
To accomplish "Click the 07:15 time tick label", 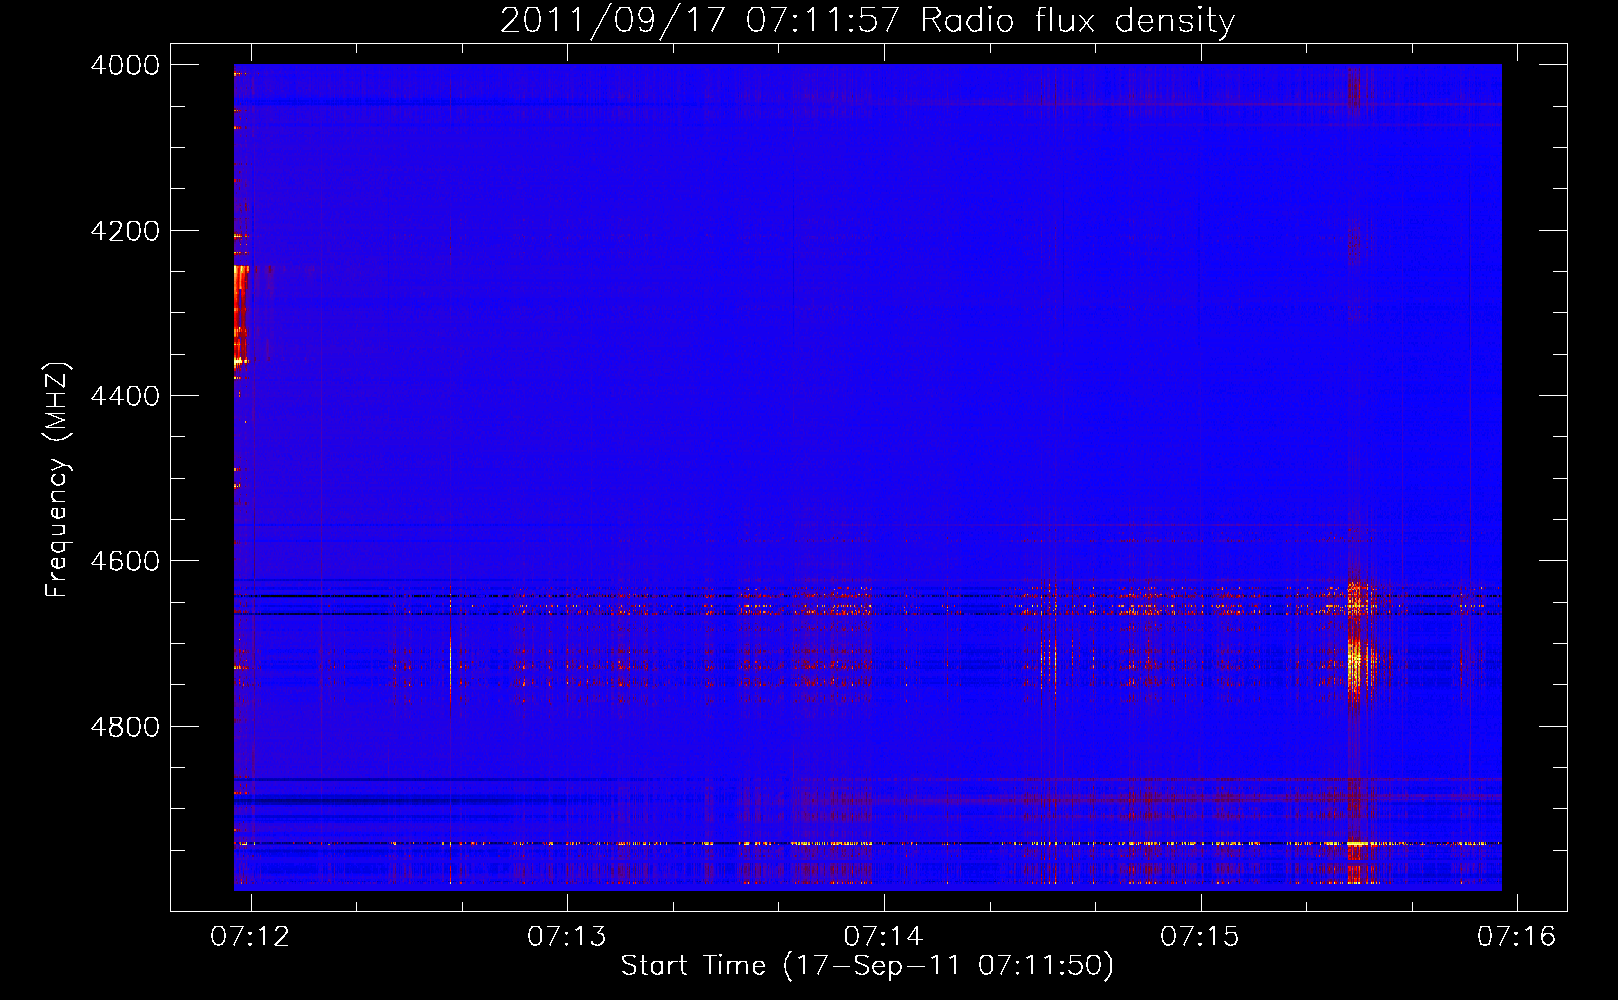I will pyautogui.click(x=1199, y=936).
